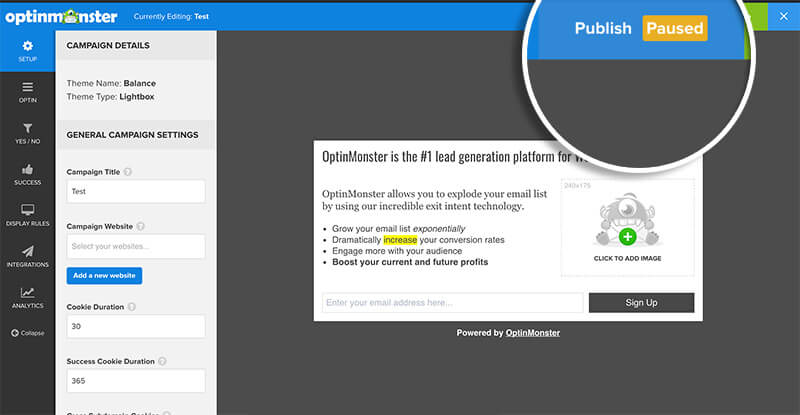Click the green plus add-image icon
This screenshot has height=415, width=800.
(x=628, y=236)
